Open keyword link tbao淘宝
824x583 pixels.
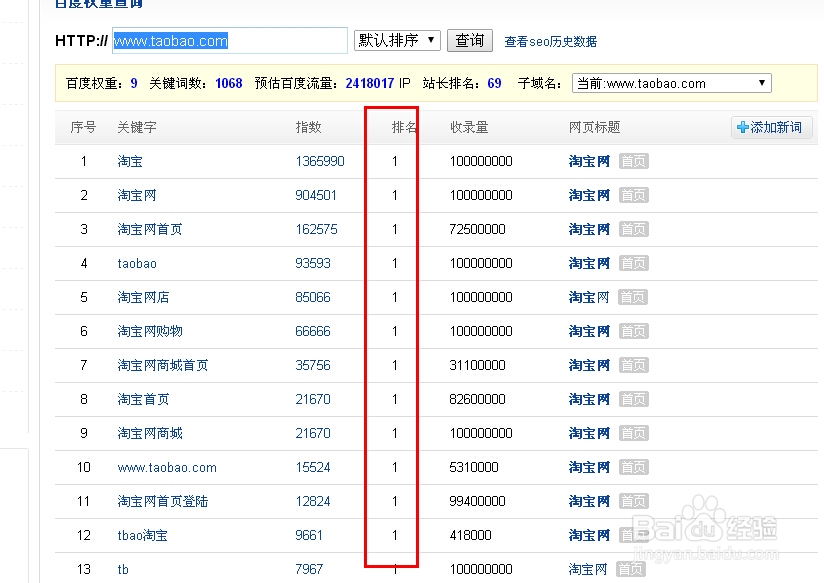tap(142, 535)
